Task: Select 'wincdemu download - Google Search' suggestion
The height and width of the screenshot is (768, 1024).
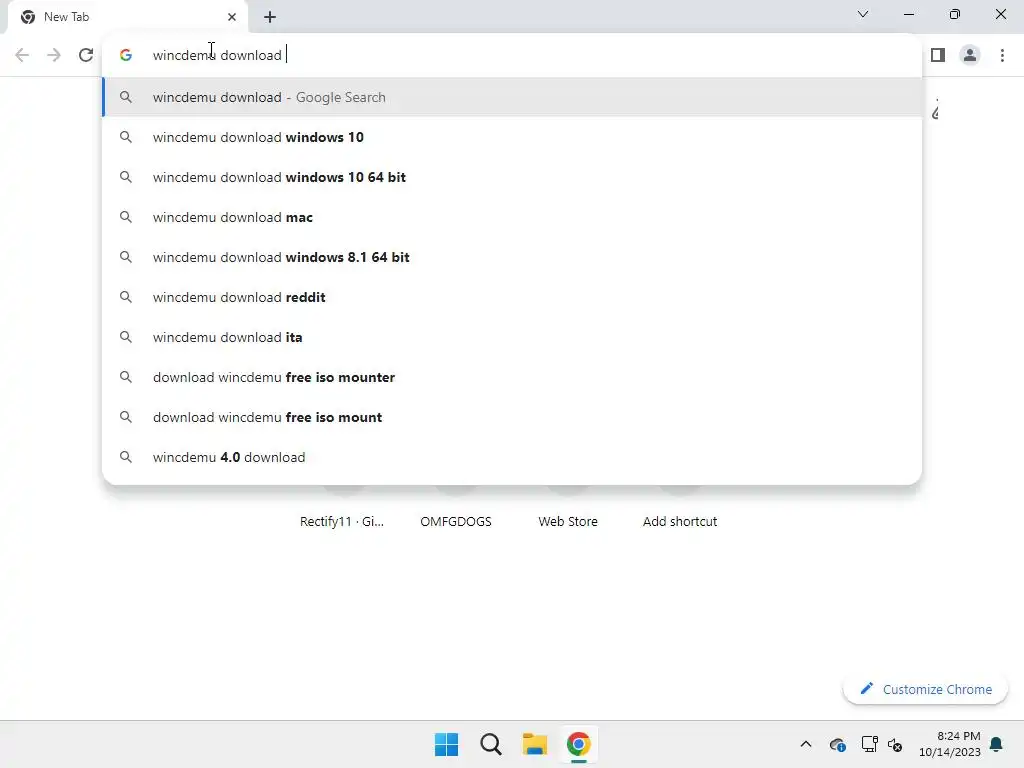Action: (x=512, y=97)
